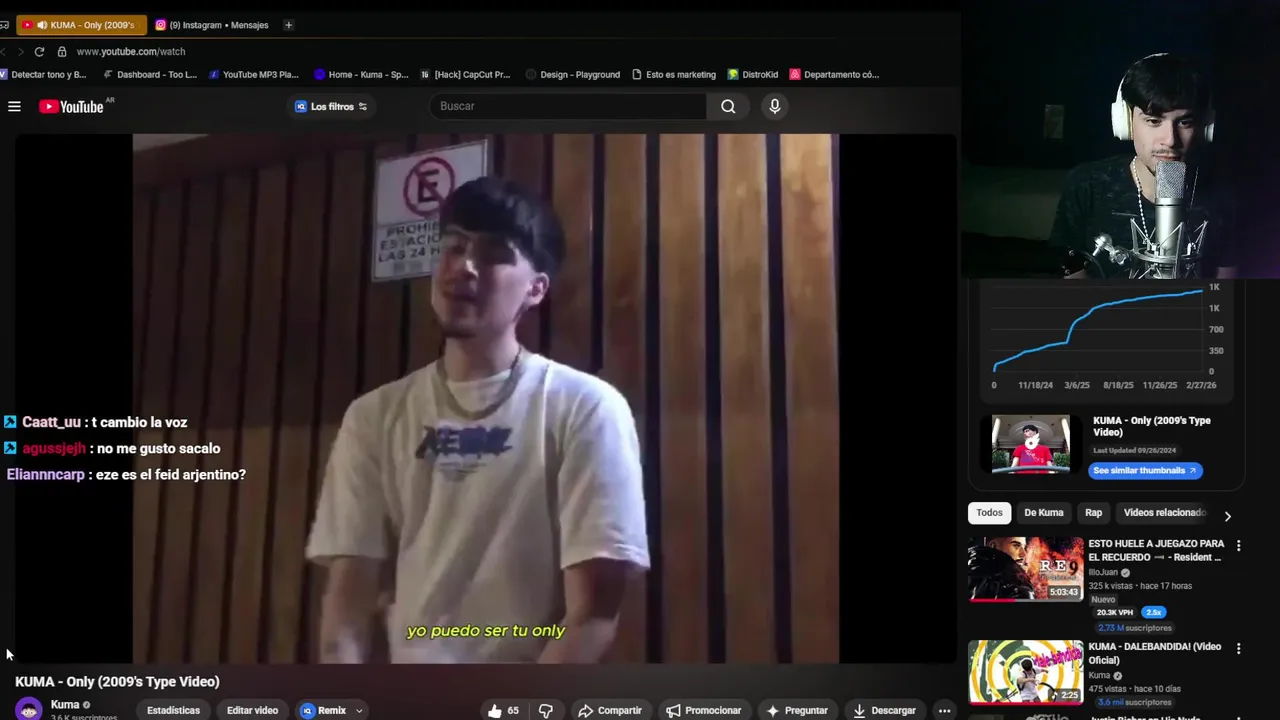
Task: Switch to the KUMA - Only browser tab
Action: tap(84, 25)
